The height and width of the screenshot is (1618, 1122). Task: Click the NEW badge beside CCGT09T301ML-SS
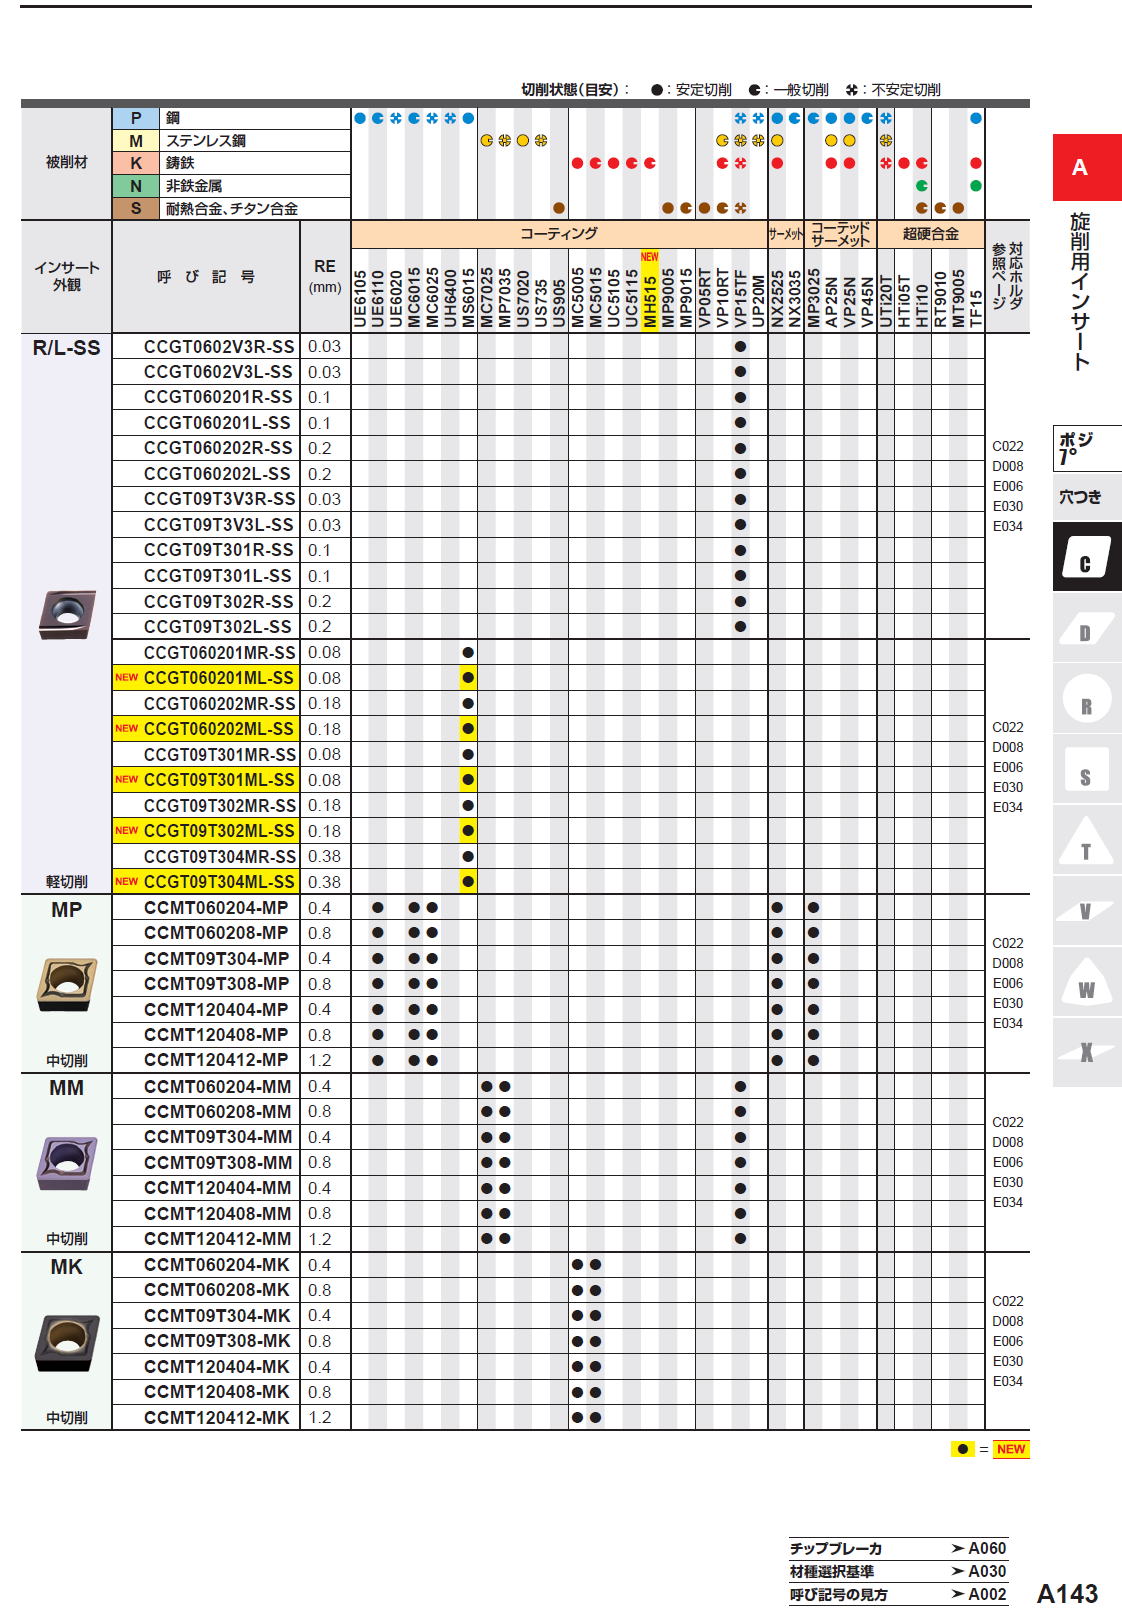(x=127, y=780)
